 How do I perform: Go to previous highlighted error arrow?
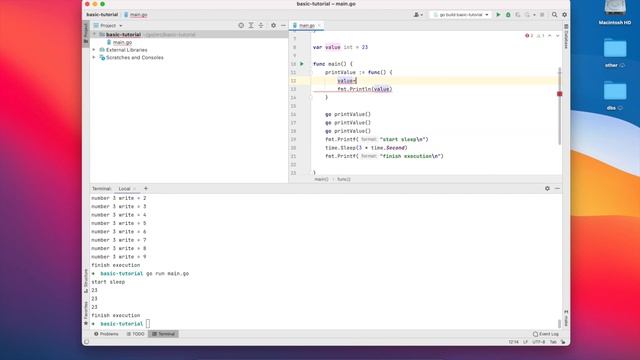pos(550,36)
